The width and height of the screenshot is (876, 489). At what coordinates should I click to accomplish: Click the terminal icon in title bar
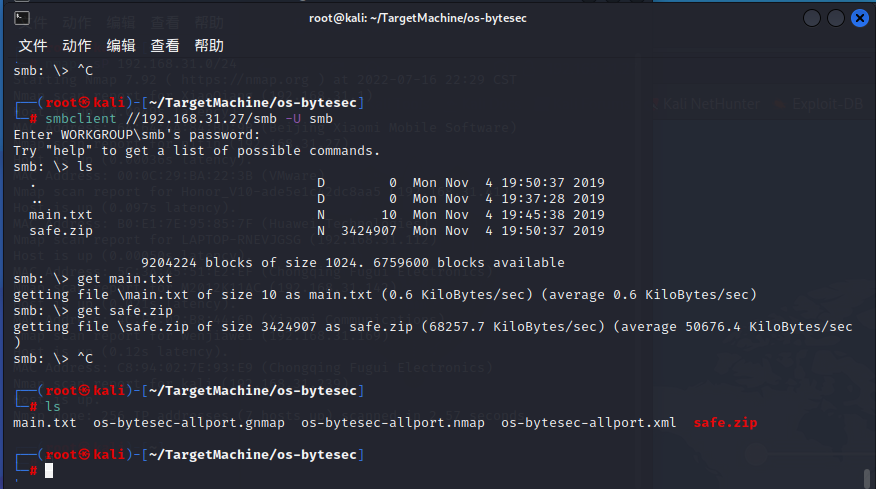point(22,18)
